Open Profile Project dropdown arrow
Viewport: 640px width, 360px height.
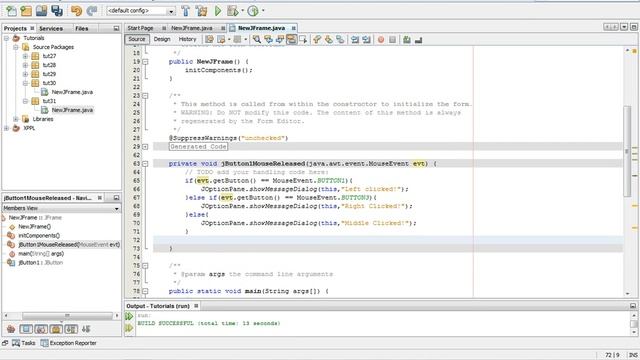pos(263,11)
